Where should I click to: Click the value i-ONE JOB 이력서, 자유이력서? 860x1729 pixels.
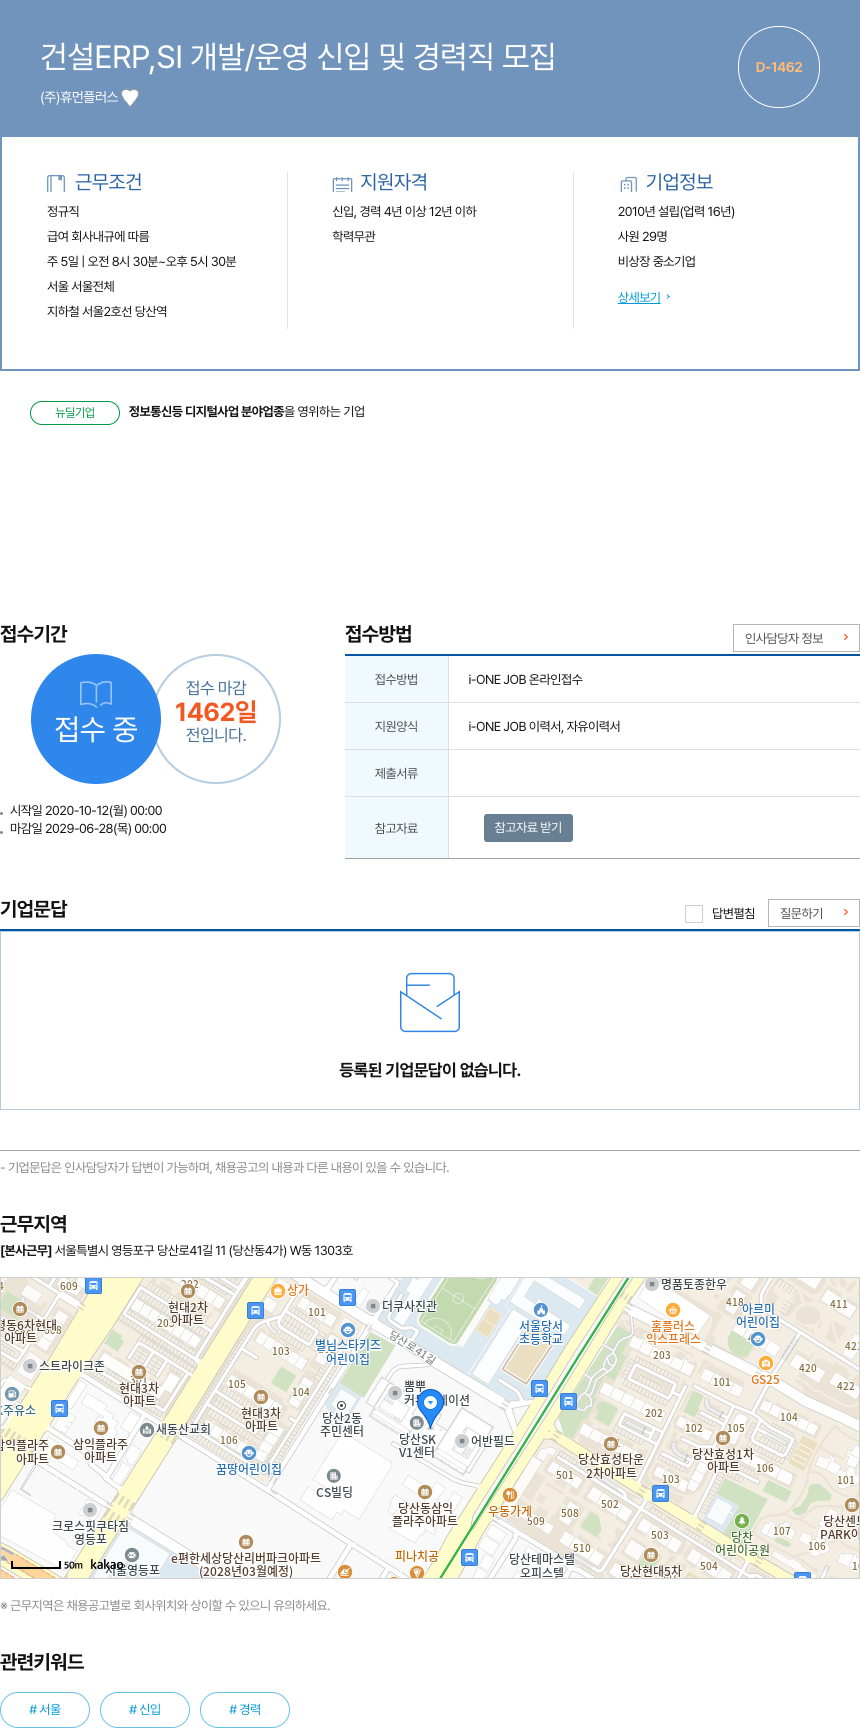pos(544,727)
